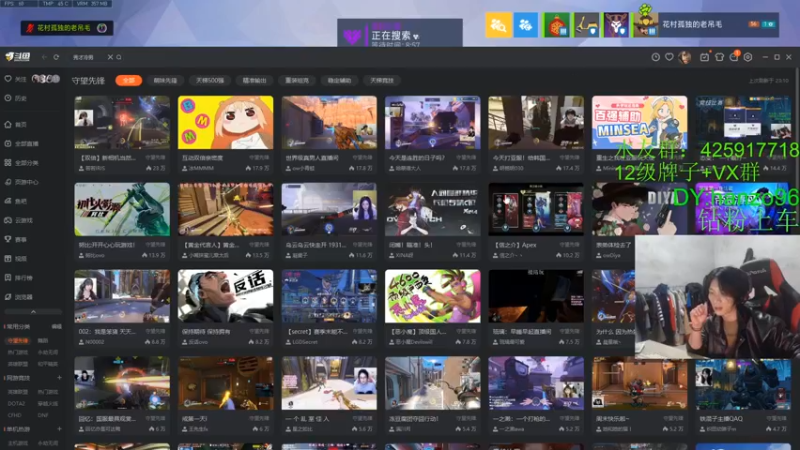Open 赛事 esports events in sidebar
This screenshot has width=800, height=450.
click(x=16, y=239)
